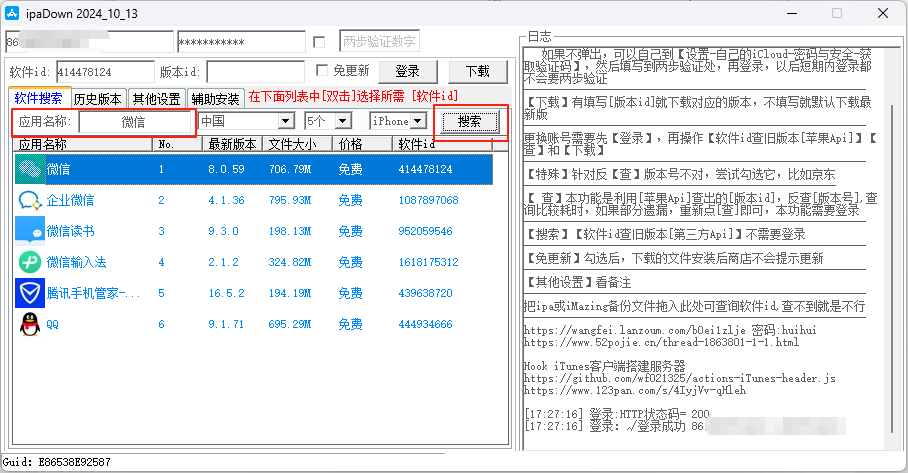Screen dimensions: 908x473
Task: Click software id 444934666
Action: tap(426, 324)
